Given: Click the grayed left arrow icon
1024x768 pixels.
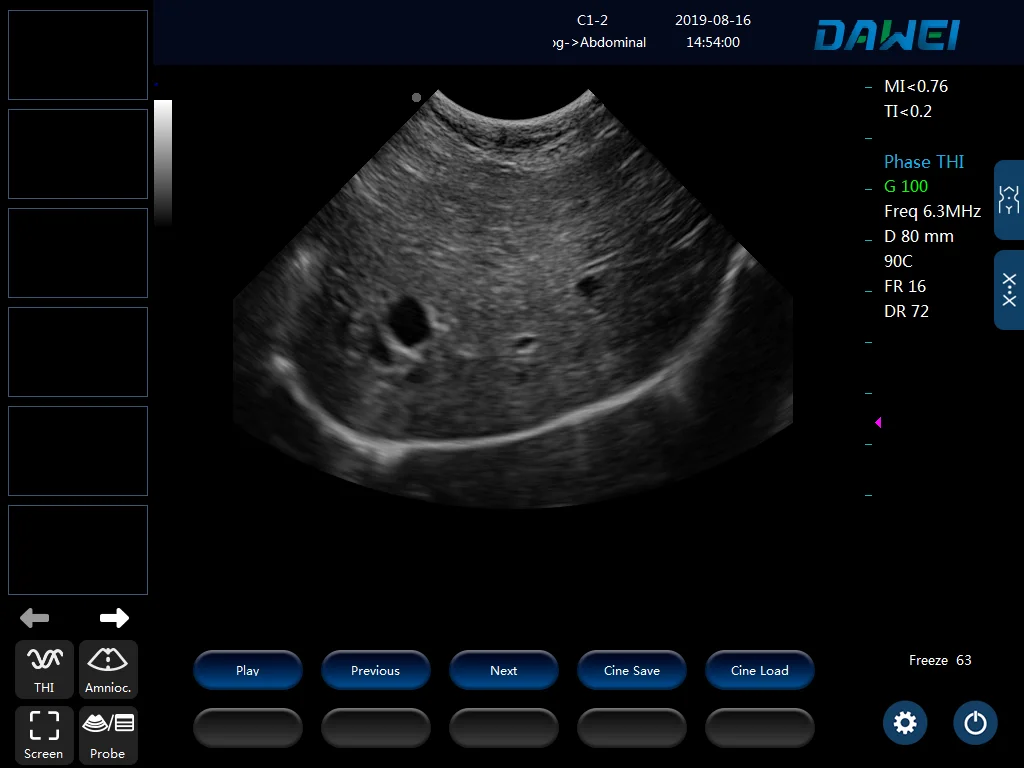Looking at the screenshot, I should coord(34,618).
